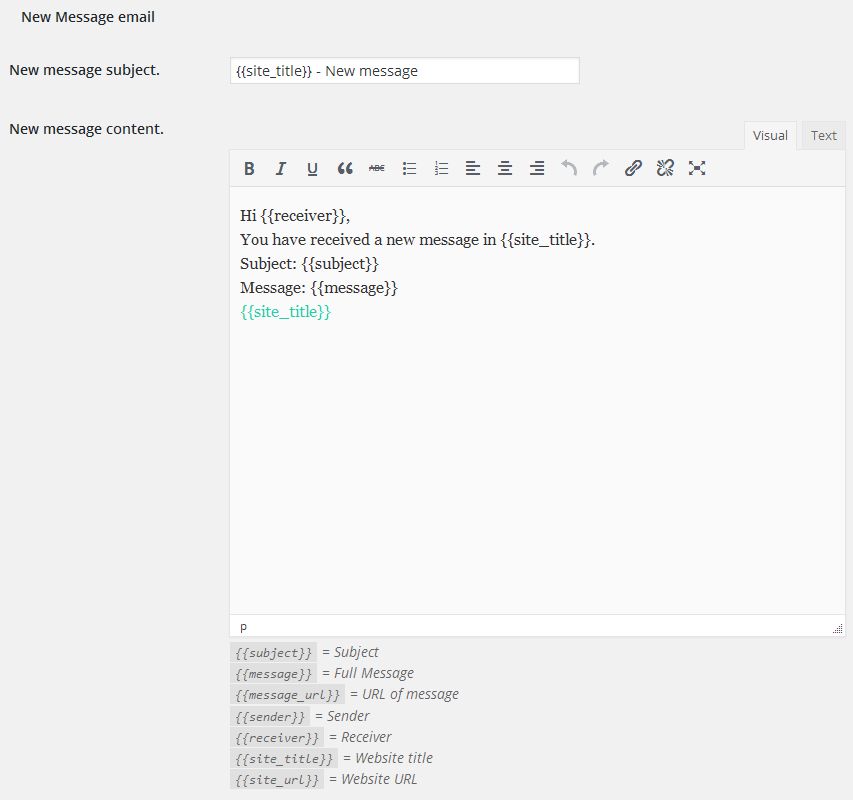Undo the last edit
This screenshot has width=853, height=800.
point(569,169)
